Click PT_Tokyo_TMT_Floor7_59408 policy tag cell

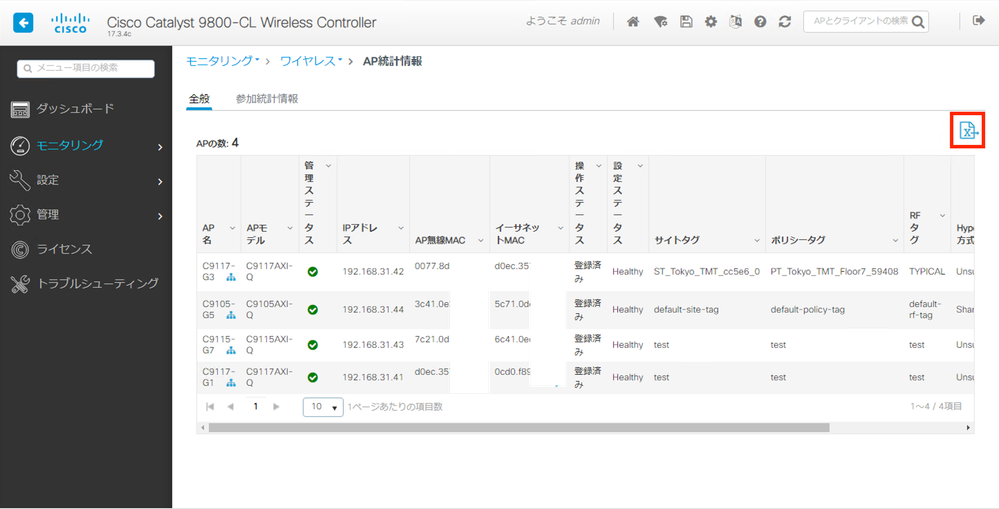point(835,271)
